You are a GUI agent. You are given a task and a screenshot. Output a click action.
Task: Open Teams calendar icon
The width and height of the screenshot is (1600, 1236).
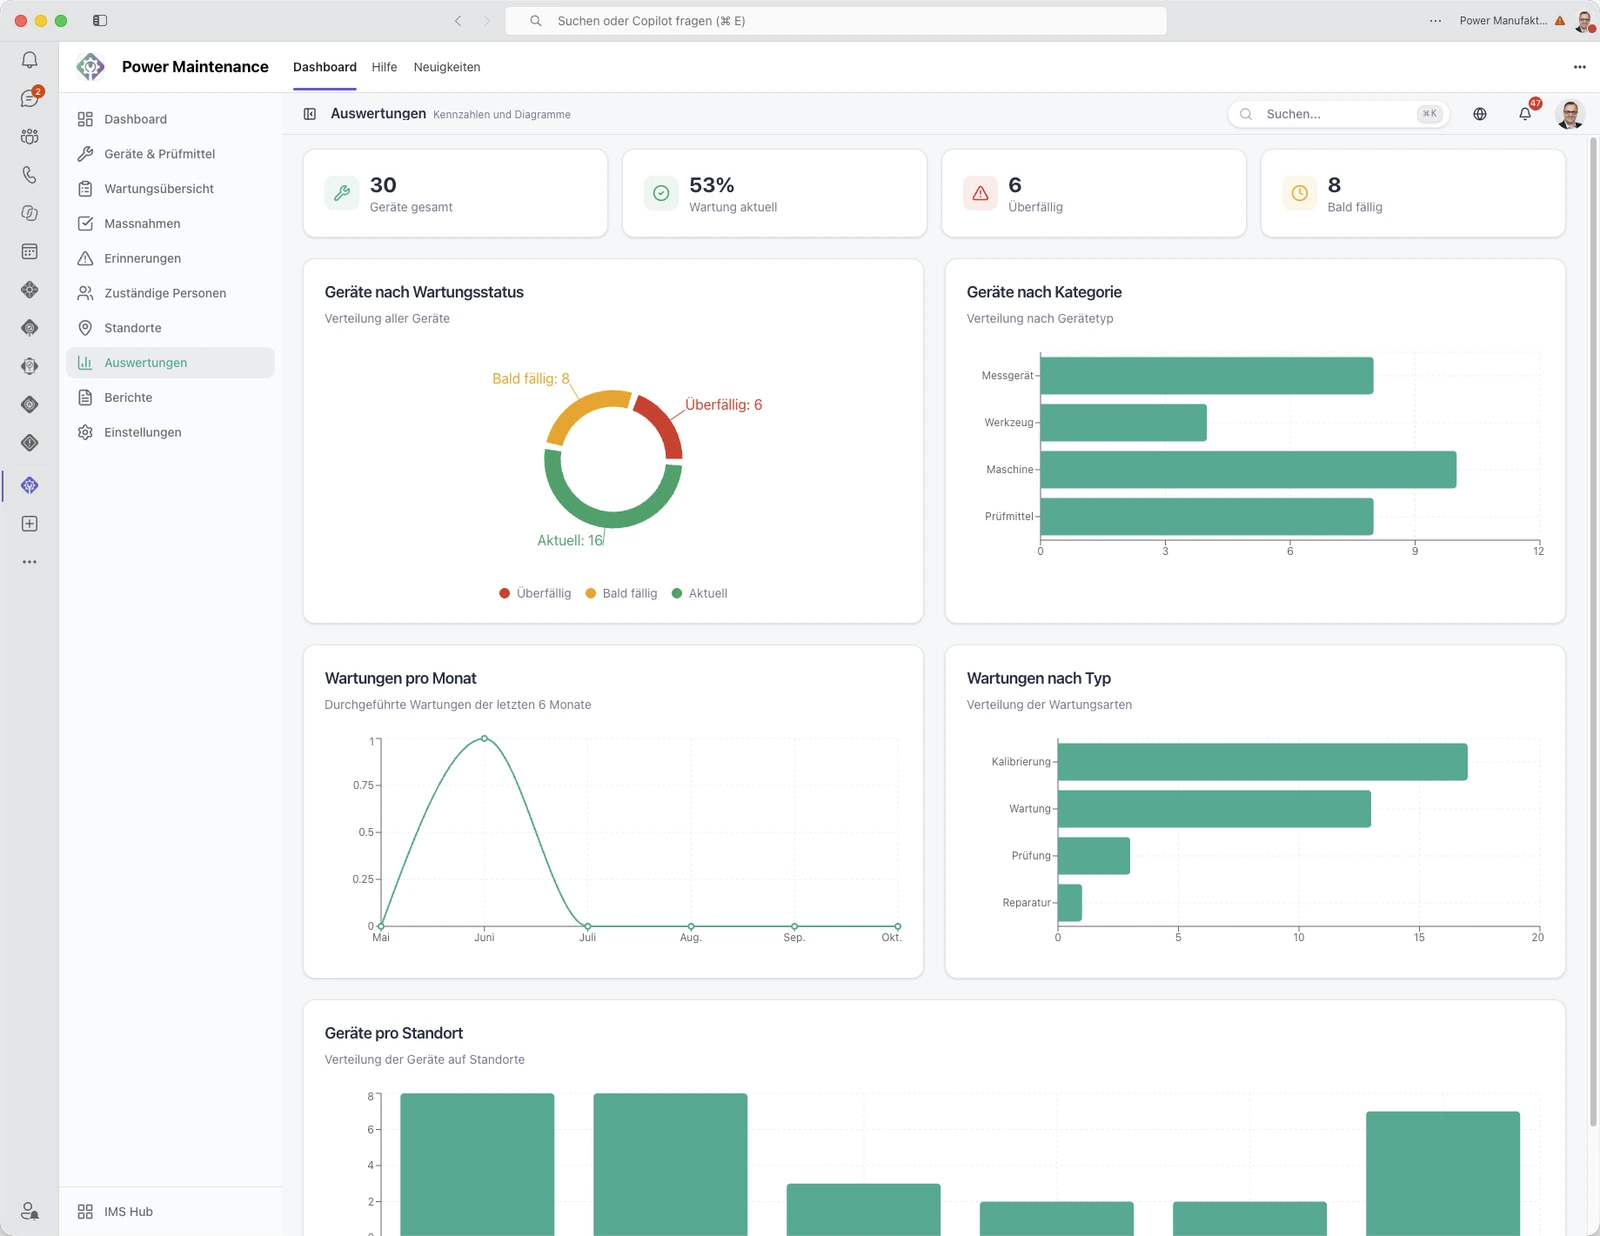[30, 251]
